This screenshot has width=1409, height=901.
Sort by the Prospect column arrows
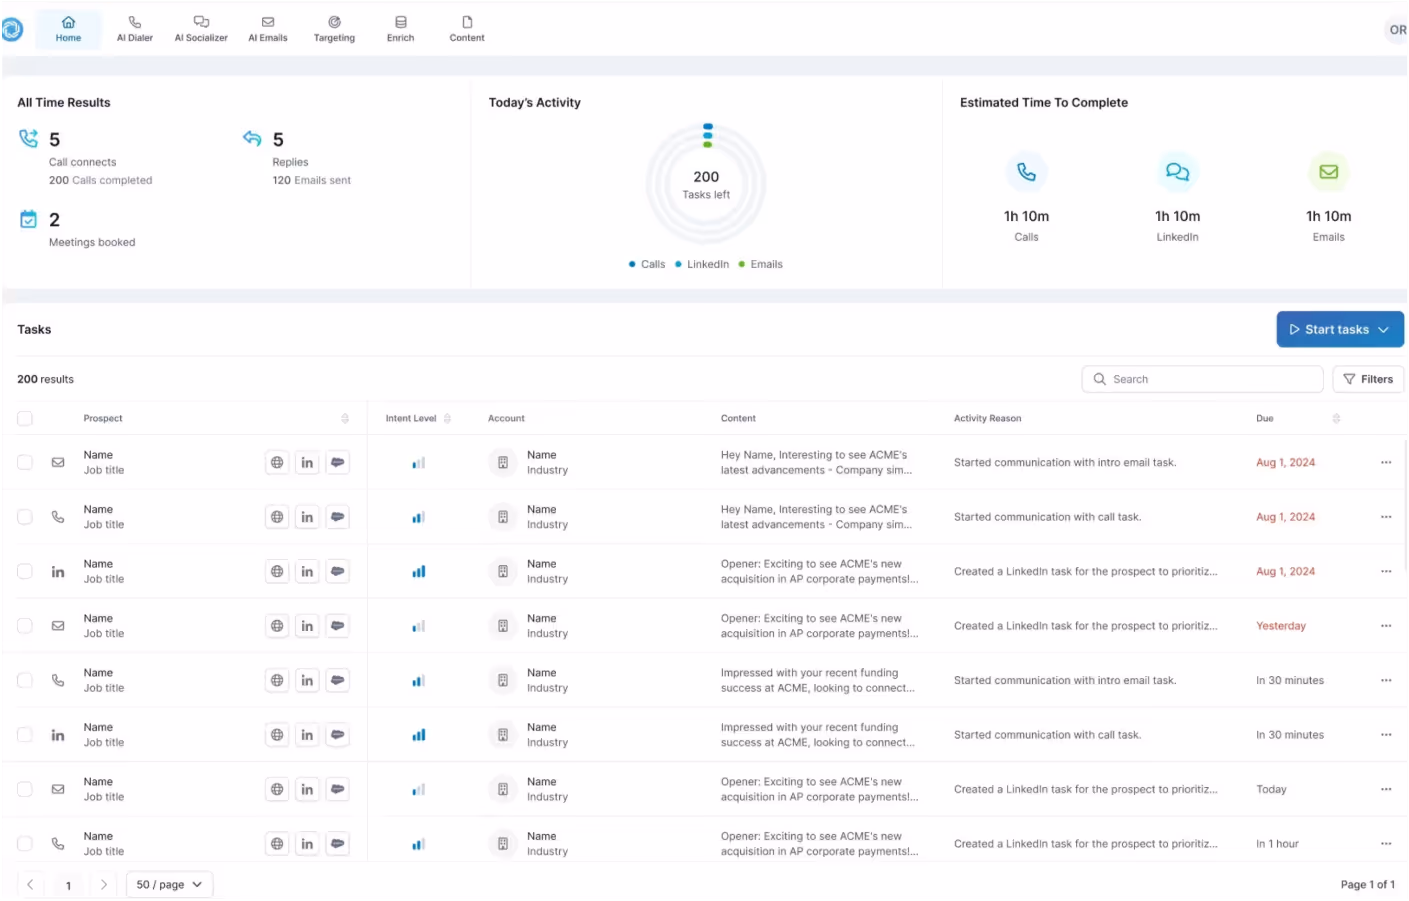coord(345,418)
